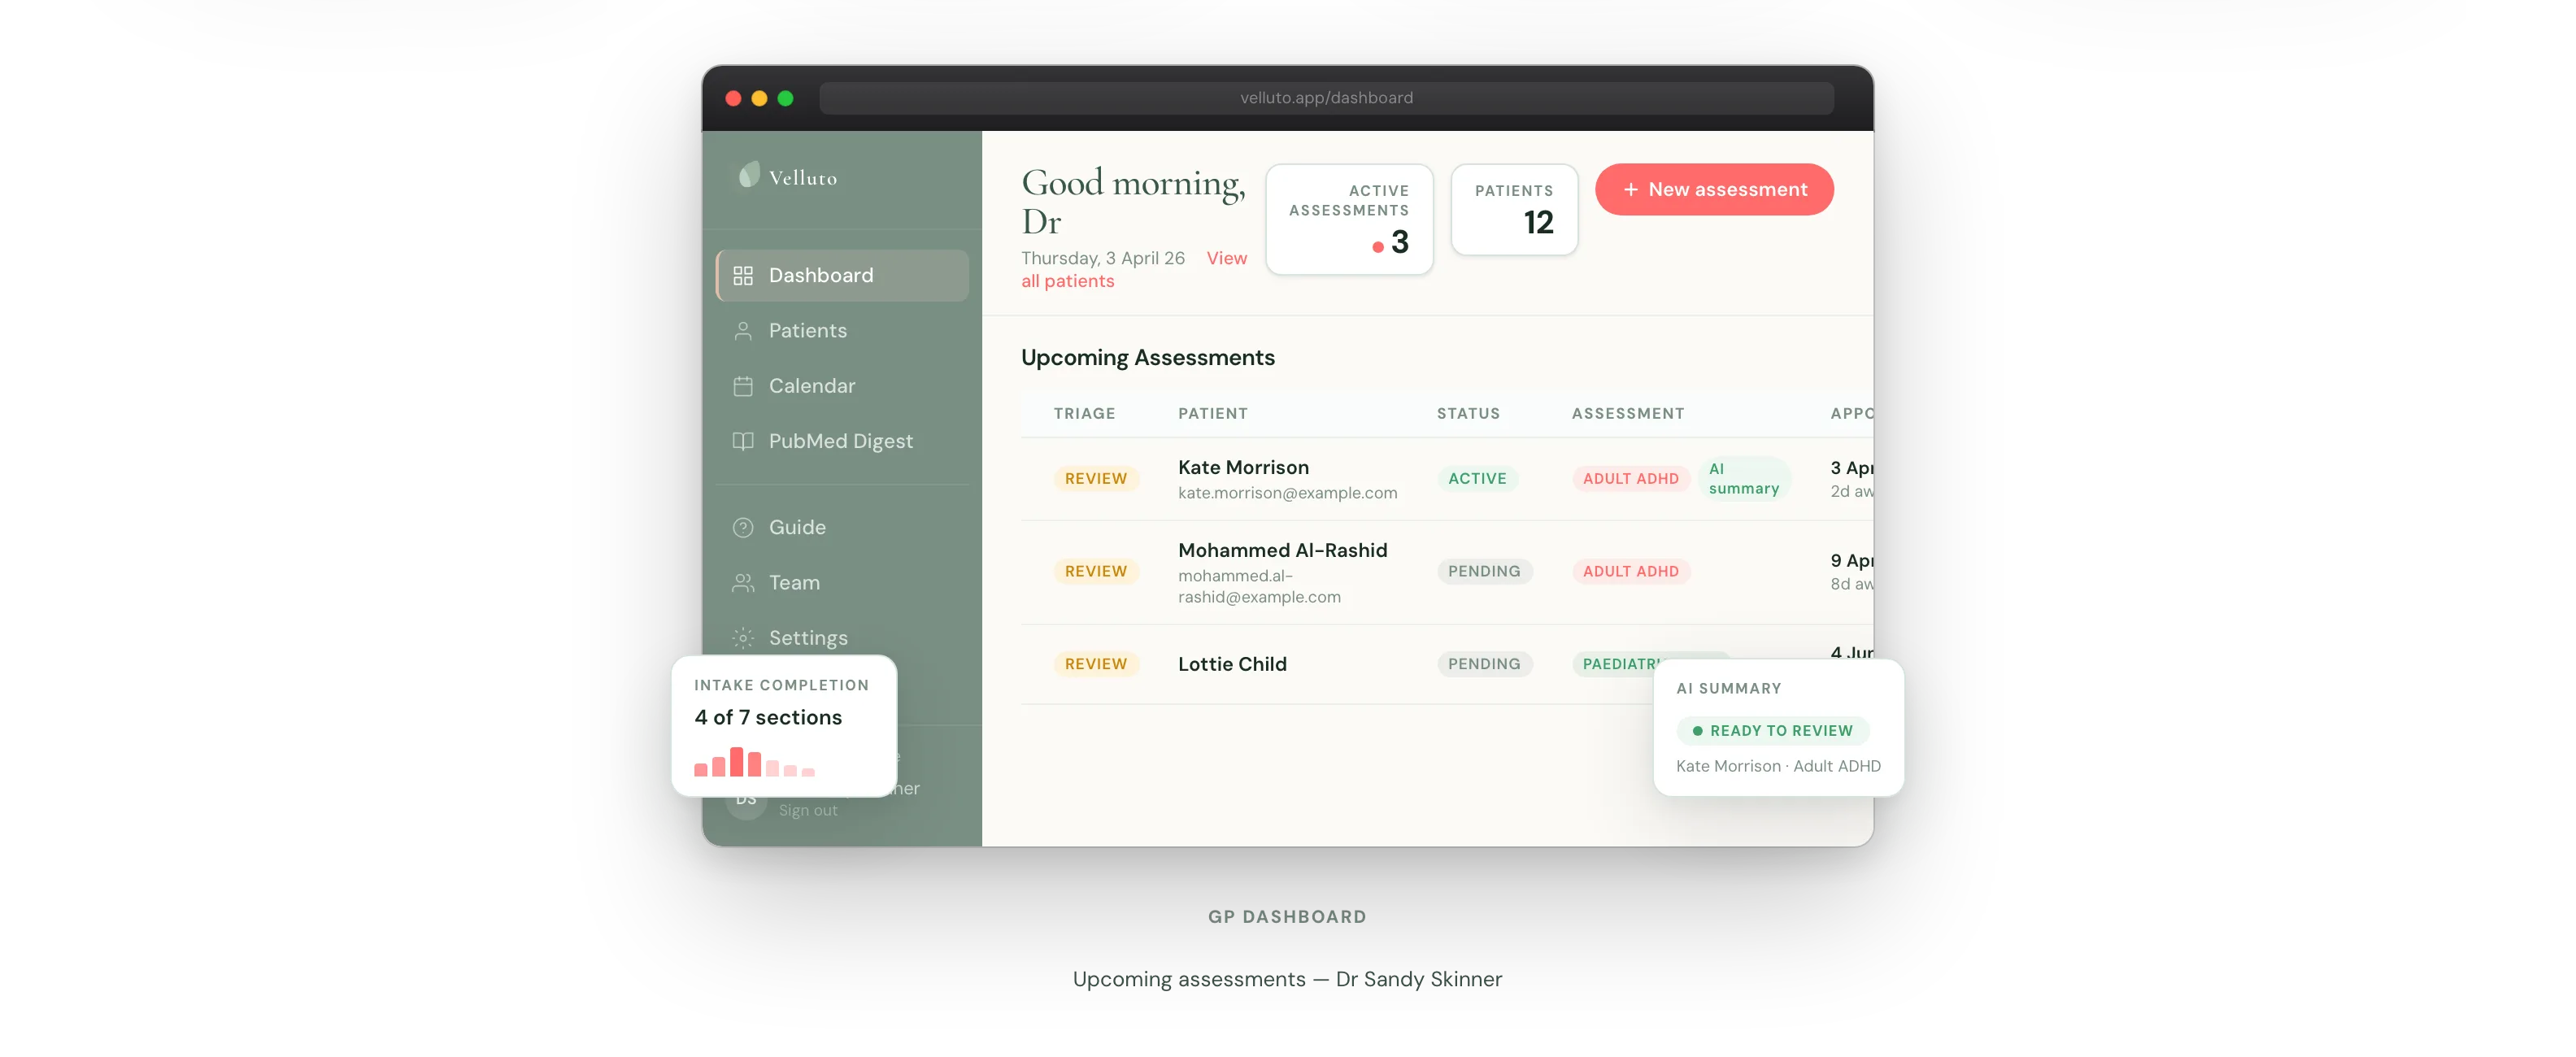
Task: Click the Patients count card
Action: coord(1514,210)
